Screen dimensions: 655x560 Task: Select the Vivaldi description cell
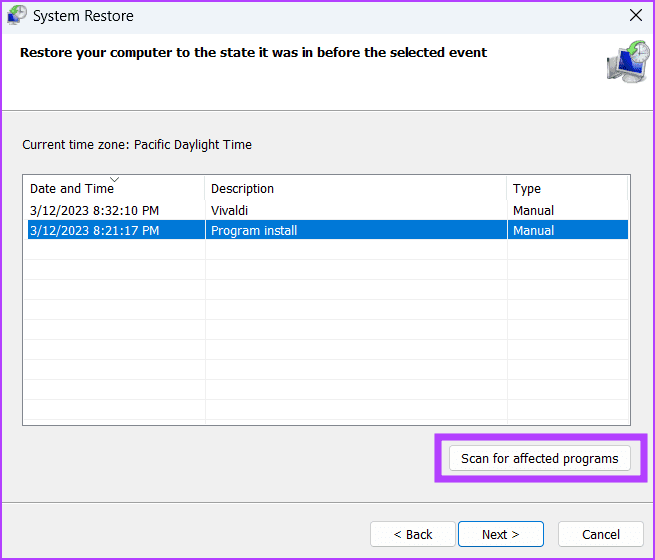tap(229, 210)
